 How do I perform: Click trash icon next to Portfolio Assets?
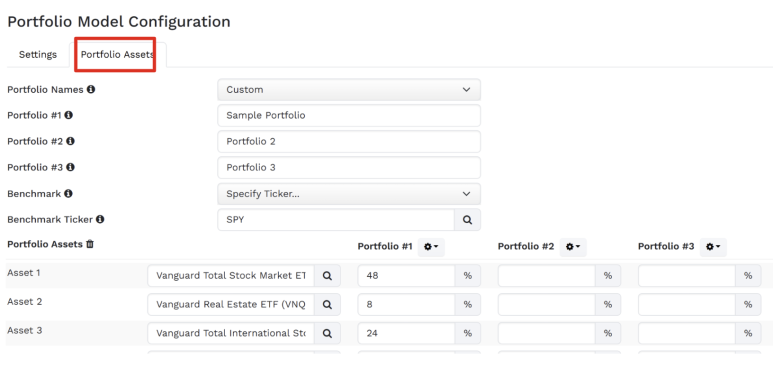point(90,244)
